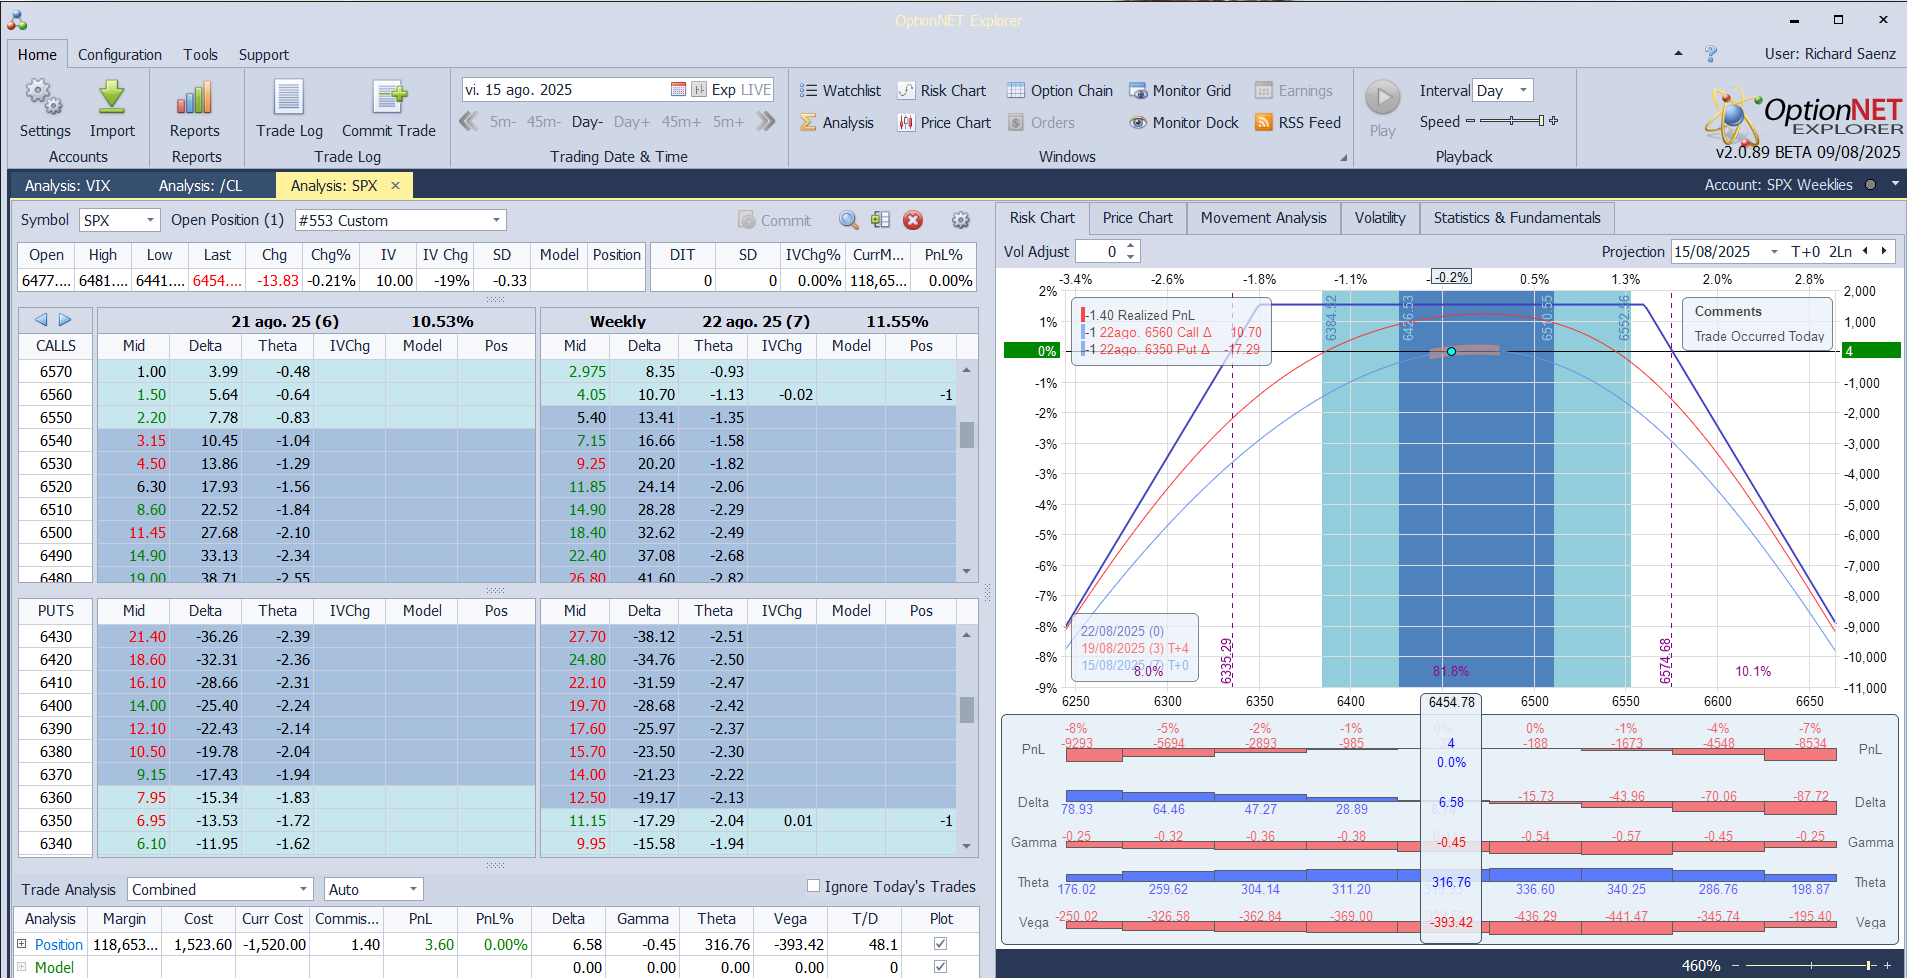
Task: Open the Option Chain window
Action: 1059,91
